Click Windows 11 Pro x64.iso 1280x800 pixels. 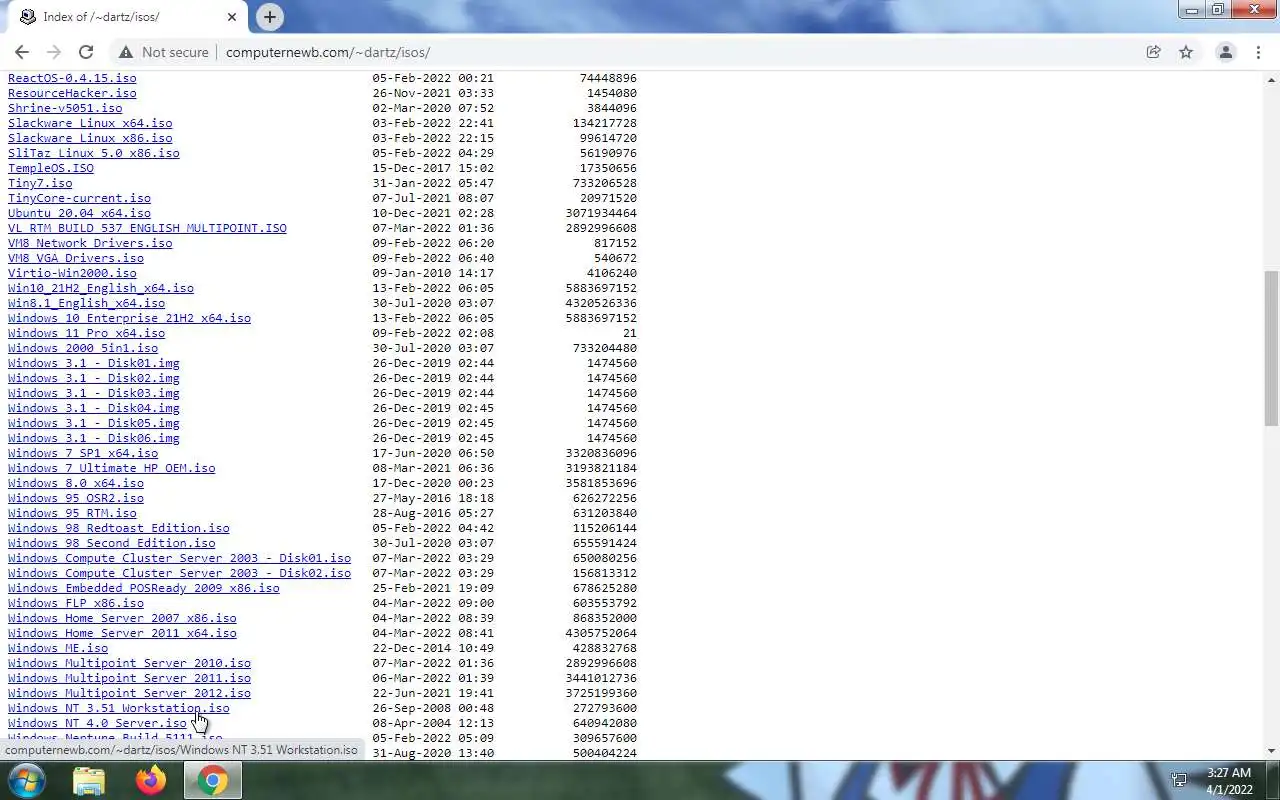(87, 333)
